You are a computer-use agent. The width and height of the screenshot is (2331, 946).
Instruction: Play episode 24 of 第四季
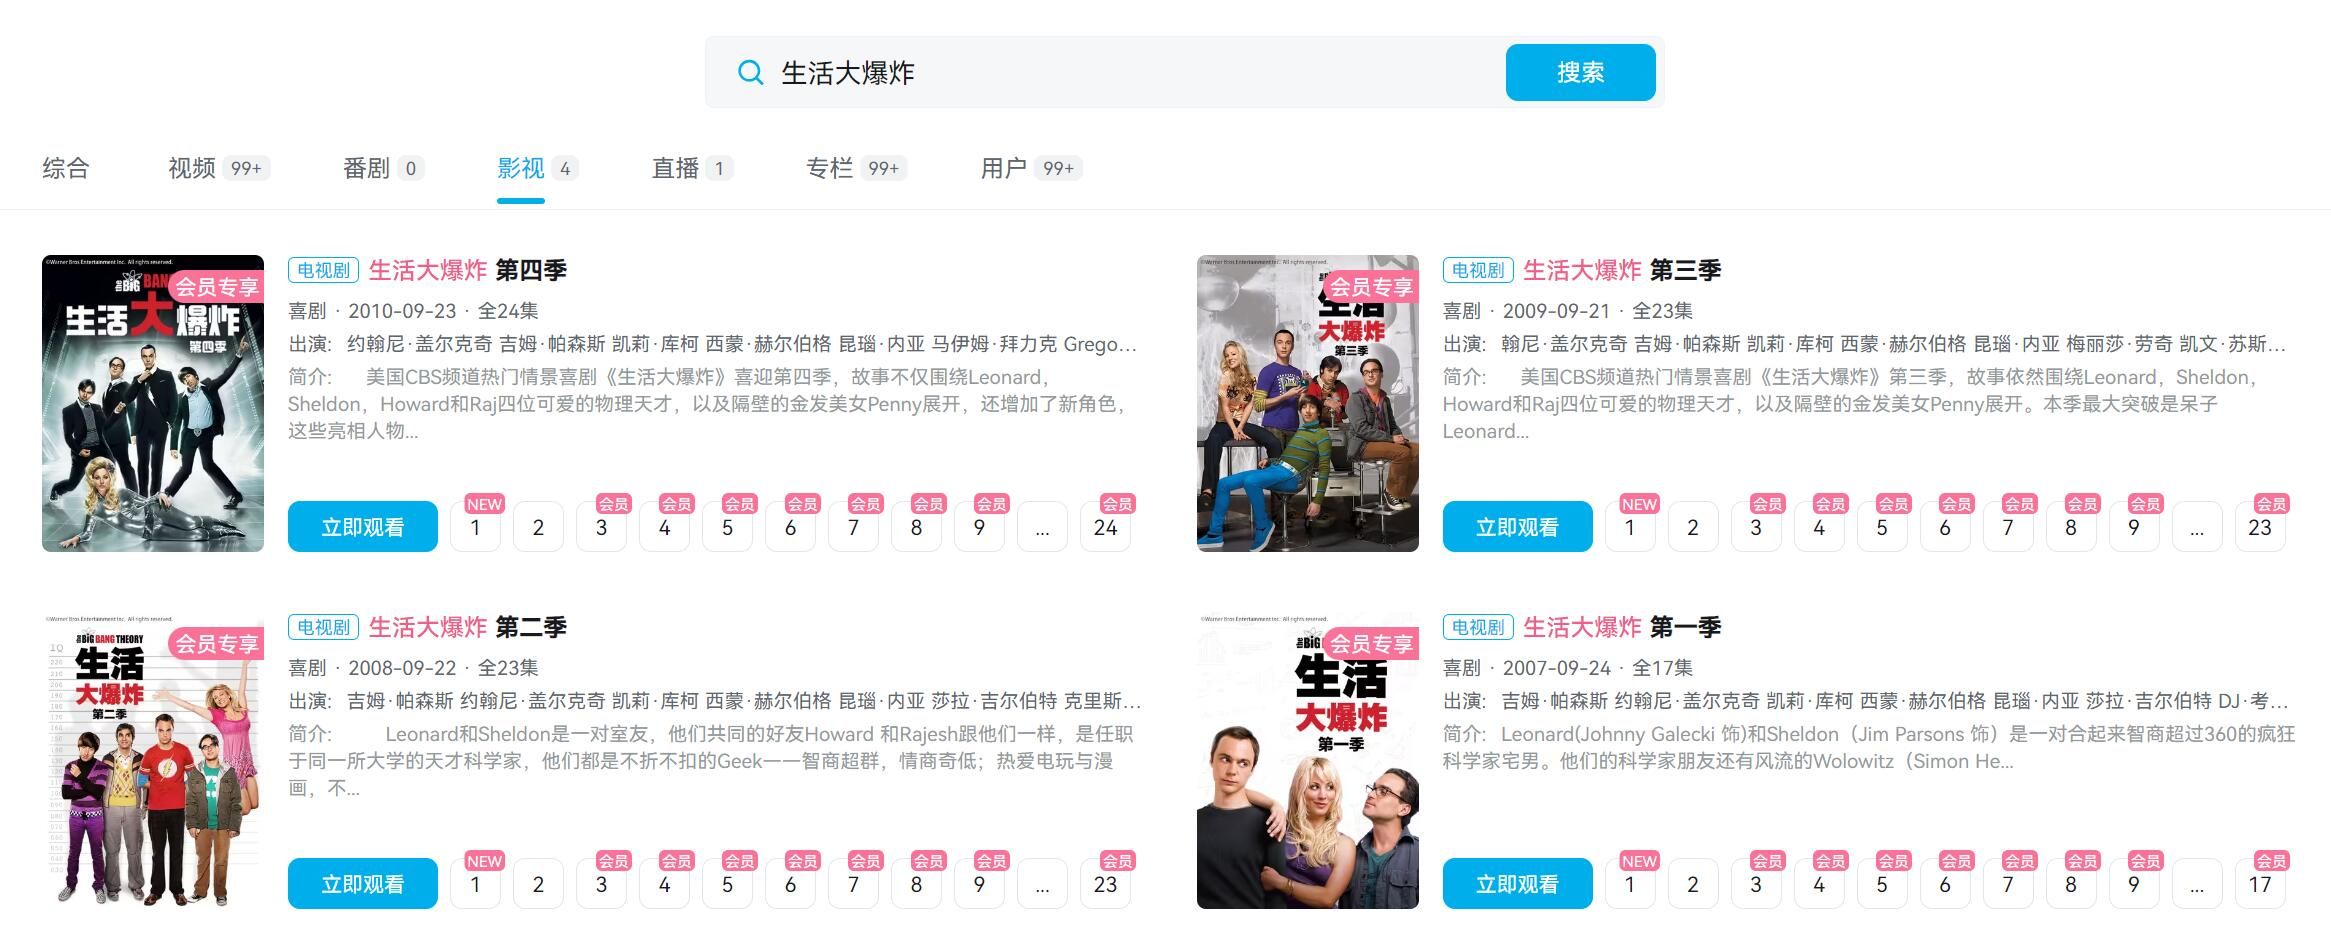(x=1105, y=527)
